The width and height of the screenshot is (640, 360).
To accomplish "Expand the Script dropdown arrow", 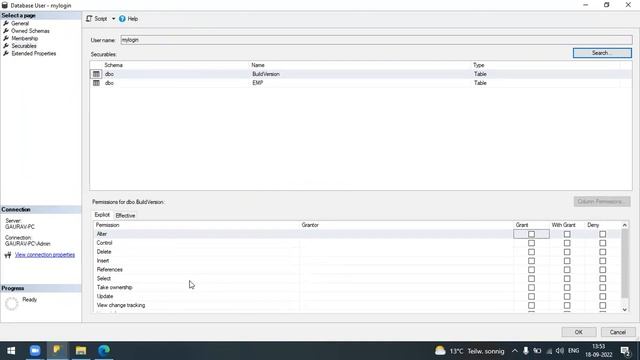I will pos(113,19).
